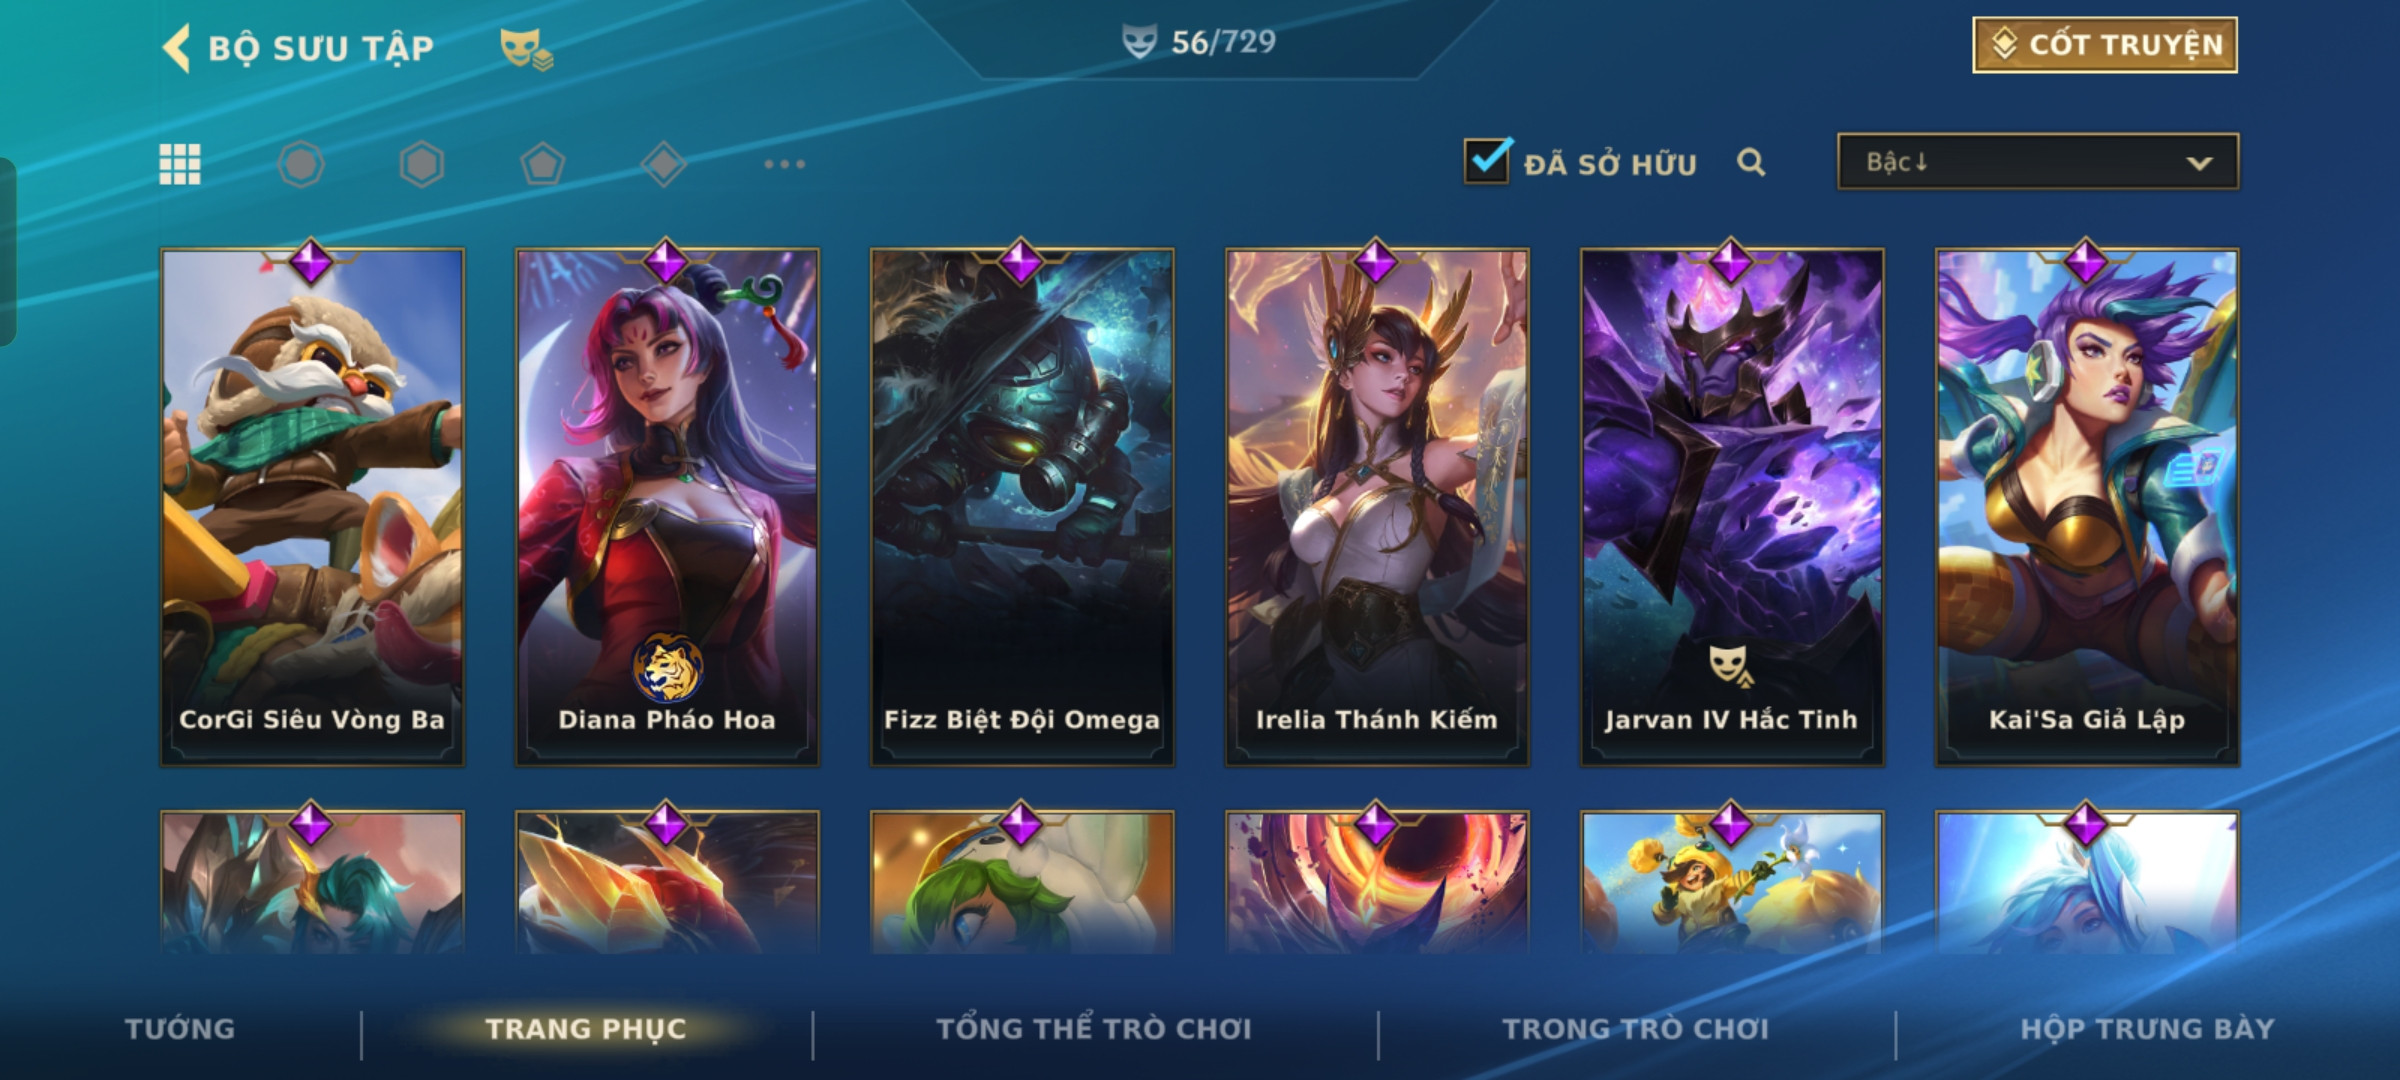This screenshot has height=1080, width=2400.
Task: Open the Trong Trò Chơi tab
Action: pos(1636,1029)
